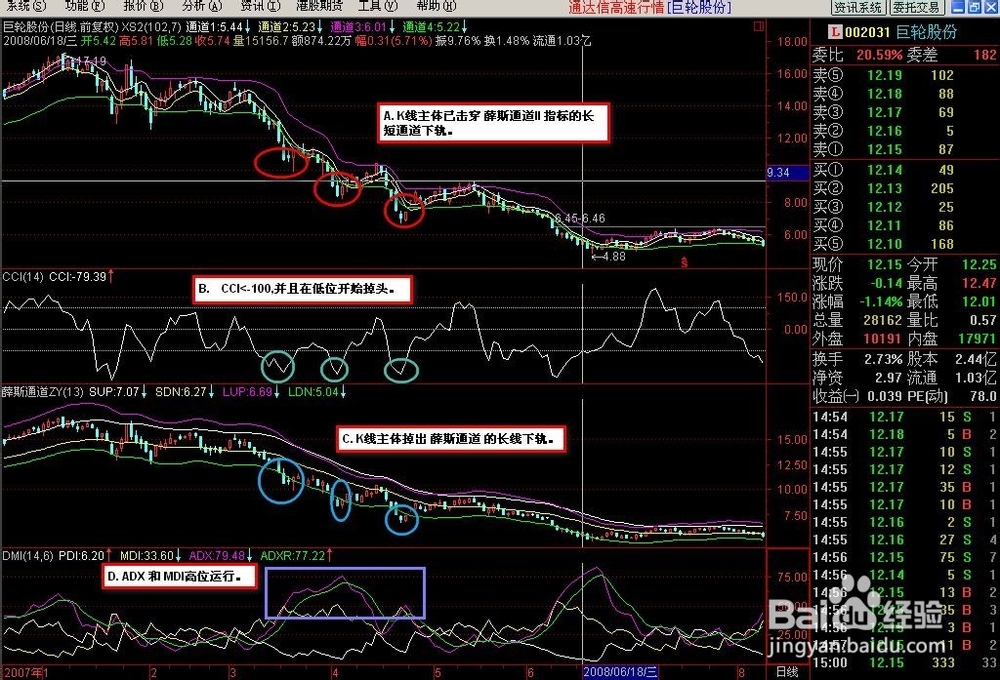Click the small red square icon atop main chart

pos(758,27)
